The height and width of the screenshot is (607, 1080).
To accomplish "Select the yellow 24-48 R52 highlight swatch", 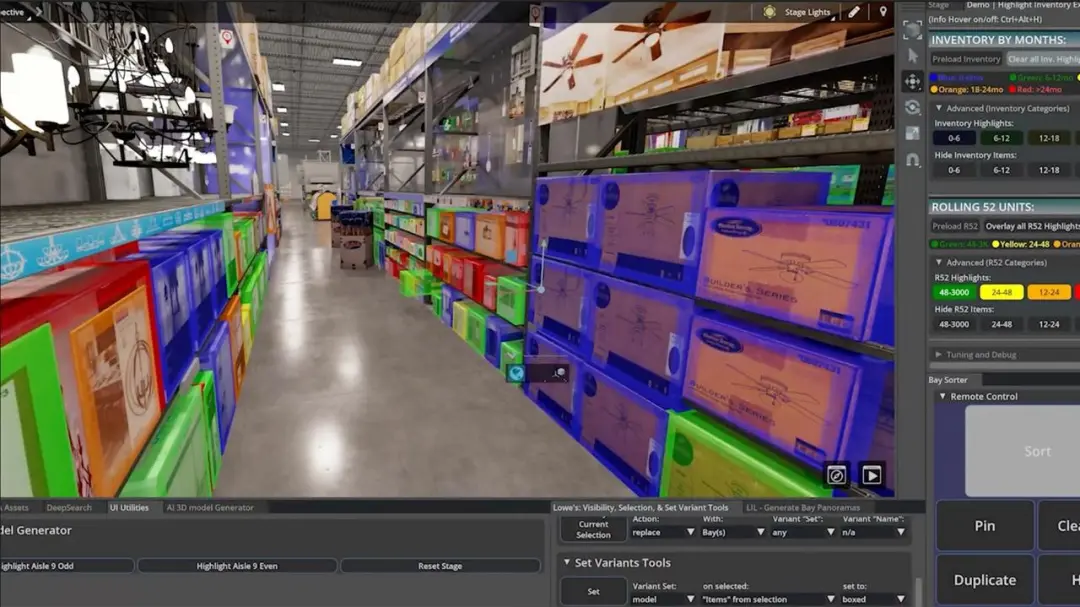I will [x=1001, y=292].
